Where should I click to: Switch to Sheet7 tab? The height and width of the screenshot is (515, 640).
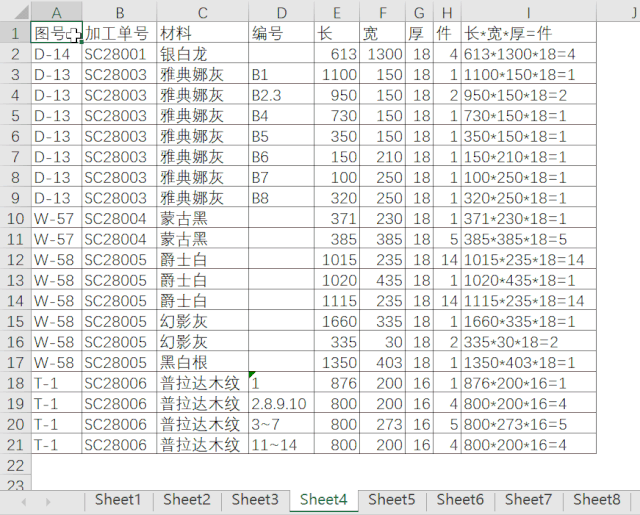click(x=528, y=499)
